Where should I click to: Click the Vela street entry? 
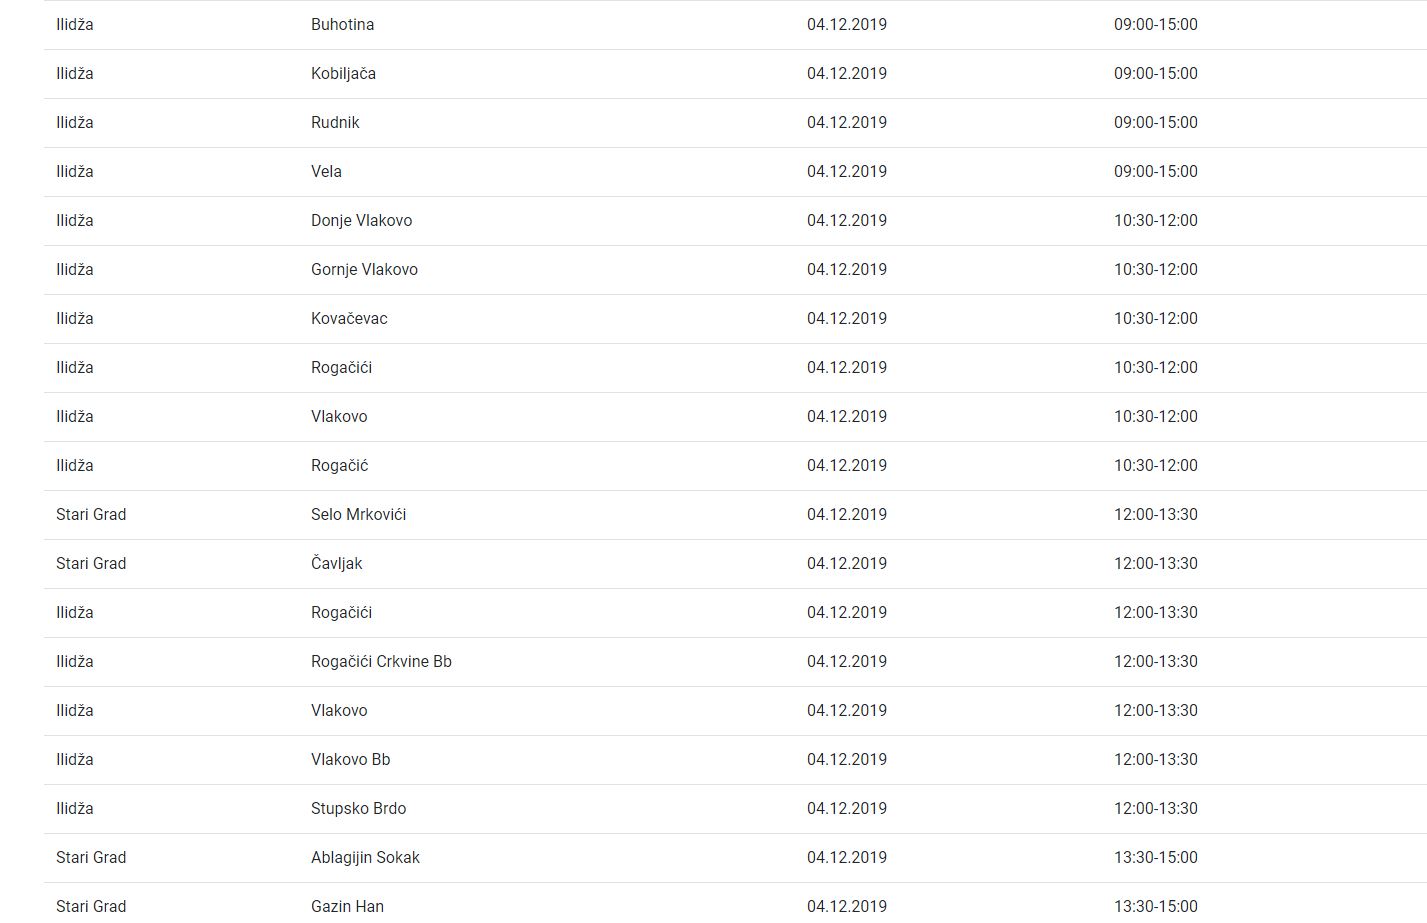click(326, 171)
